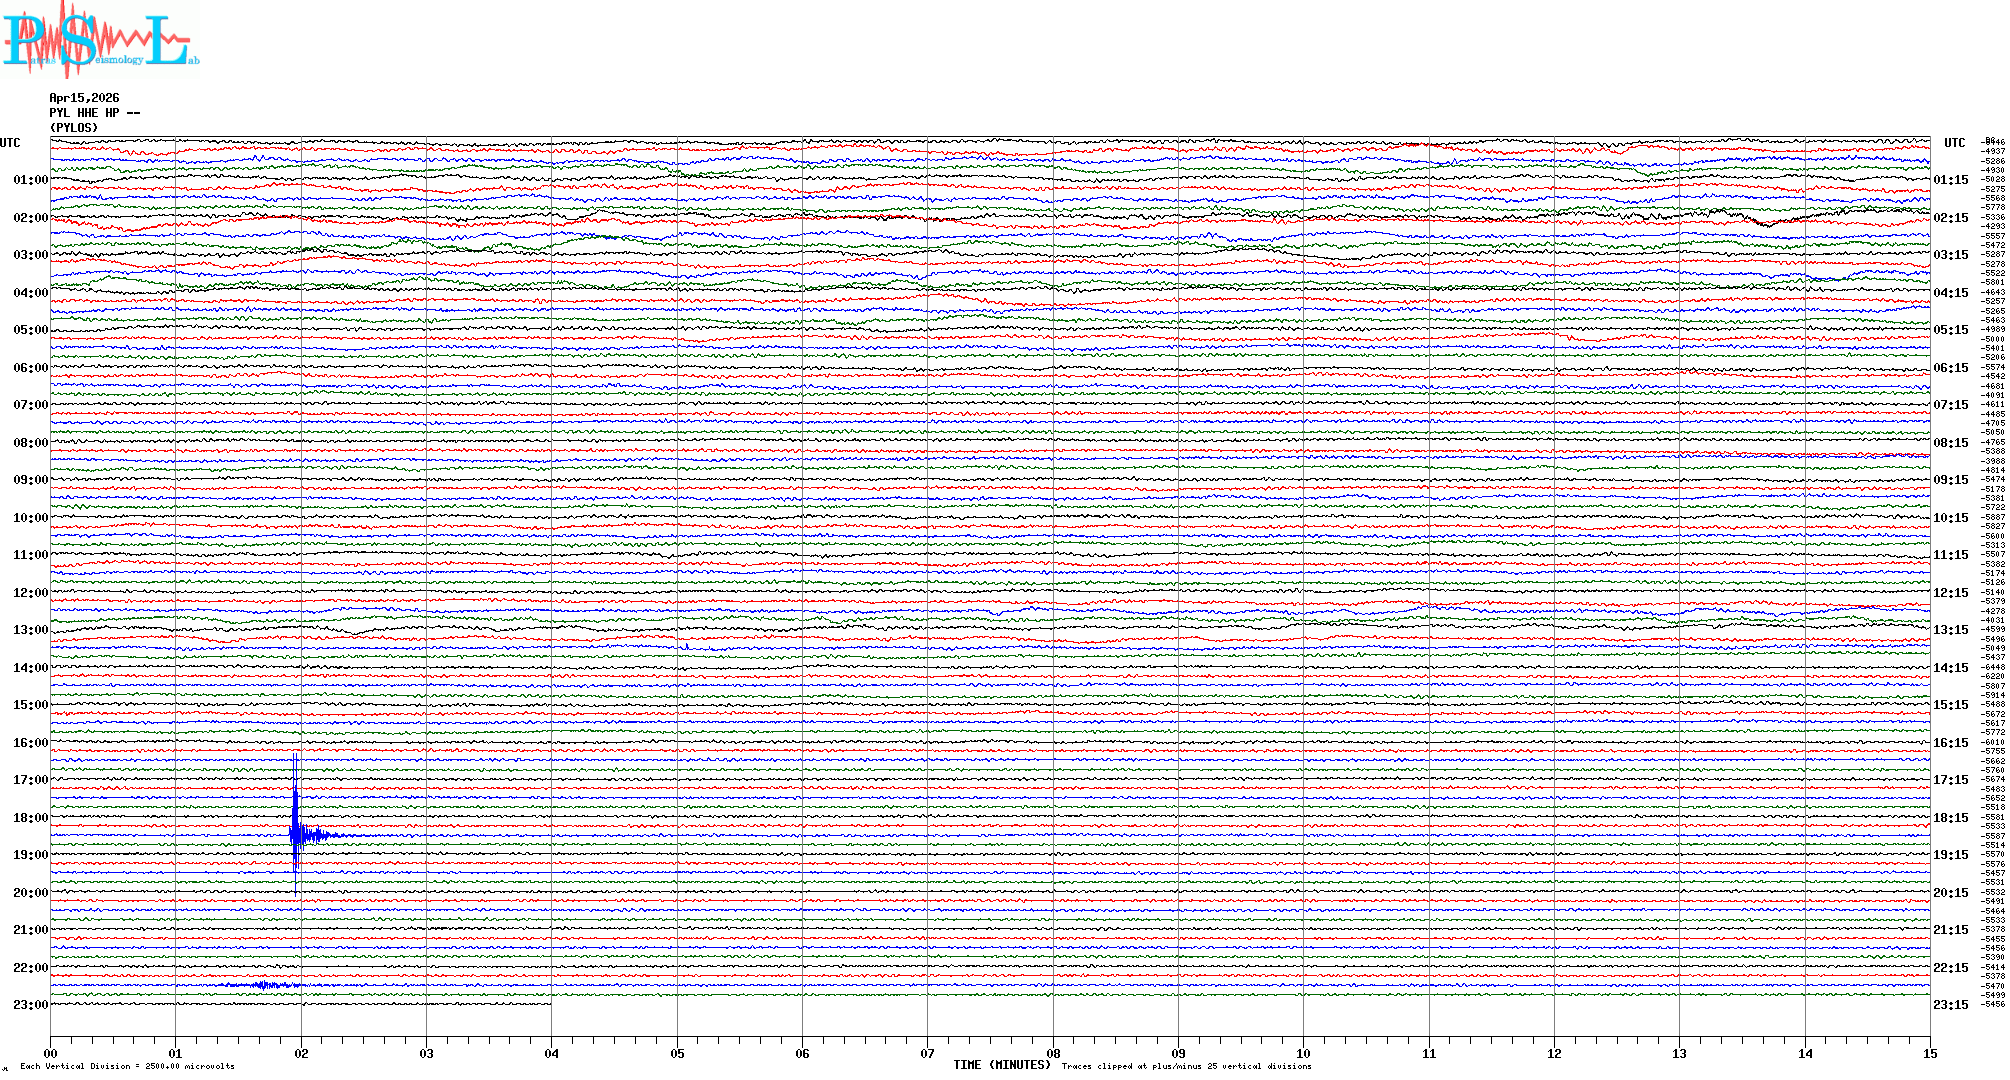Click the 23:00 UTC label on left axis
Screen dimensions: 2010x1080
coord(30,1005)
